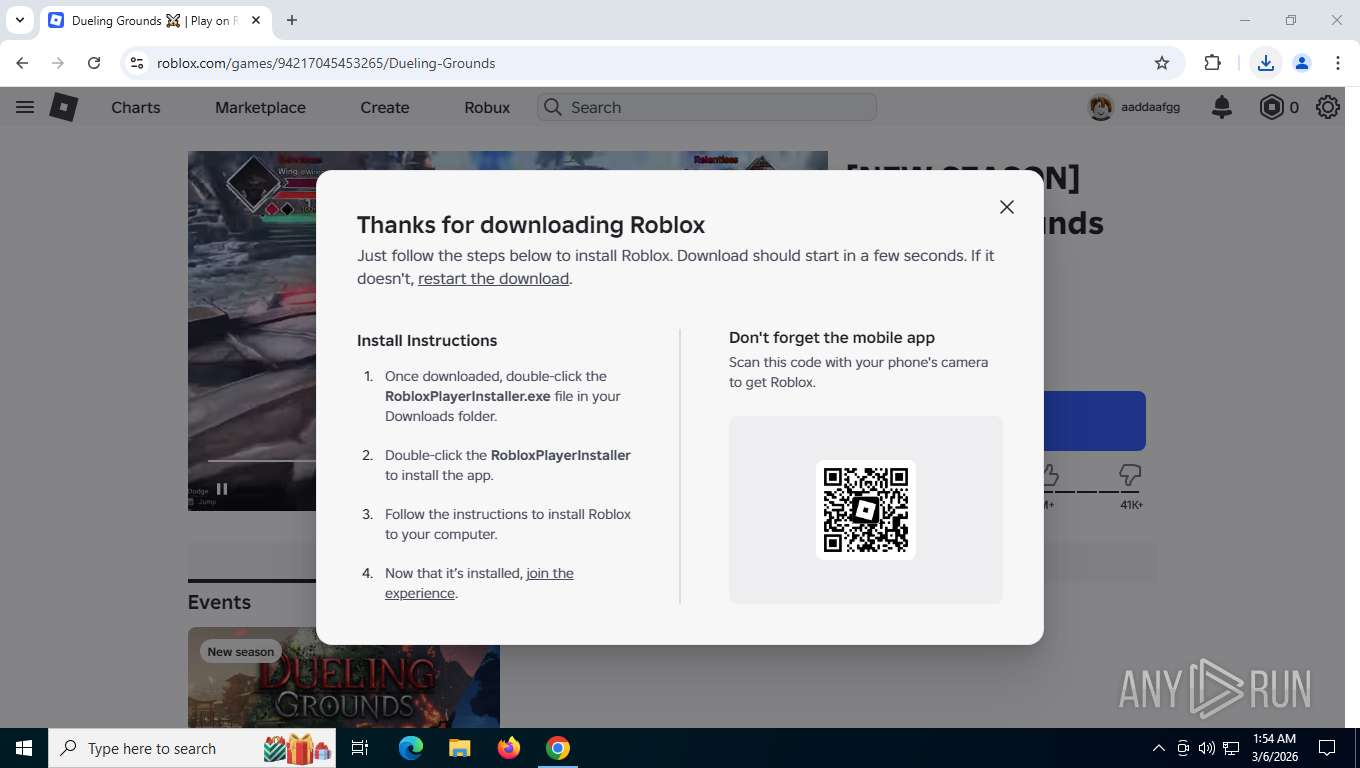Open File Explorer from taskbar
The height and width of the screenshot is (768, 1360).
coord(459,748)
